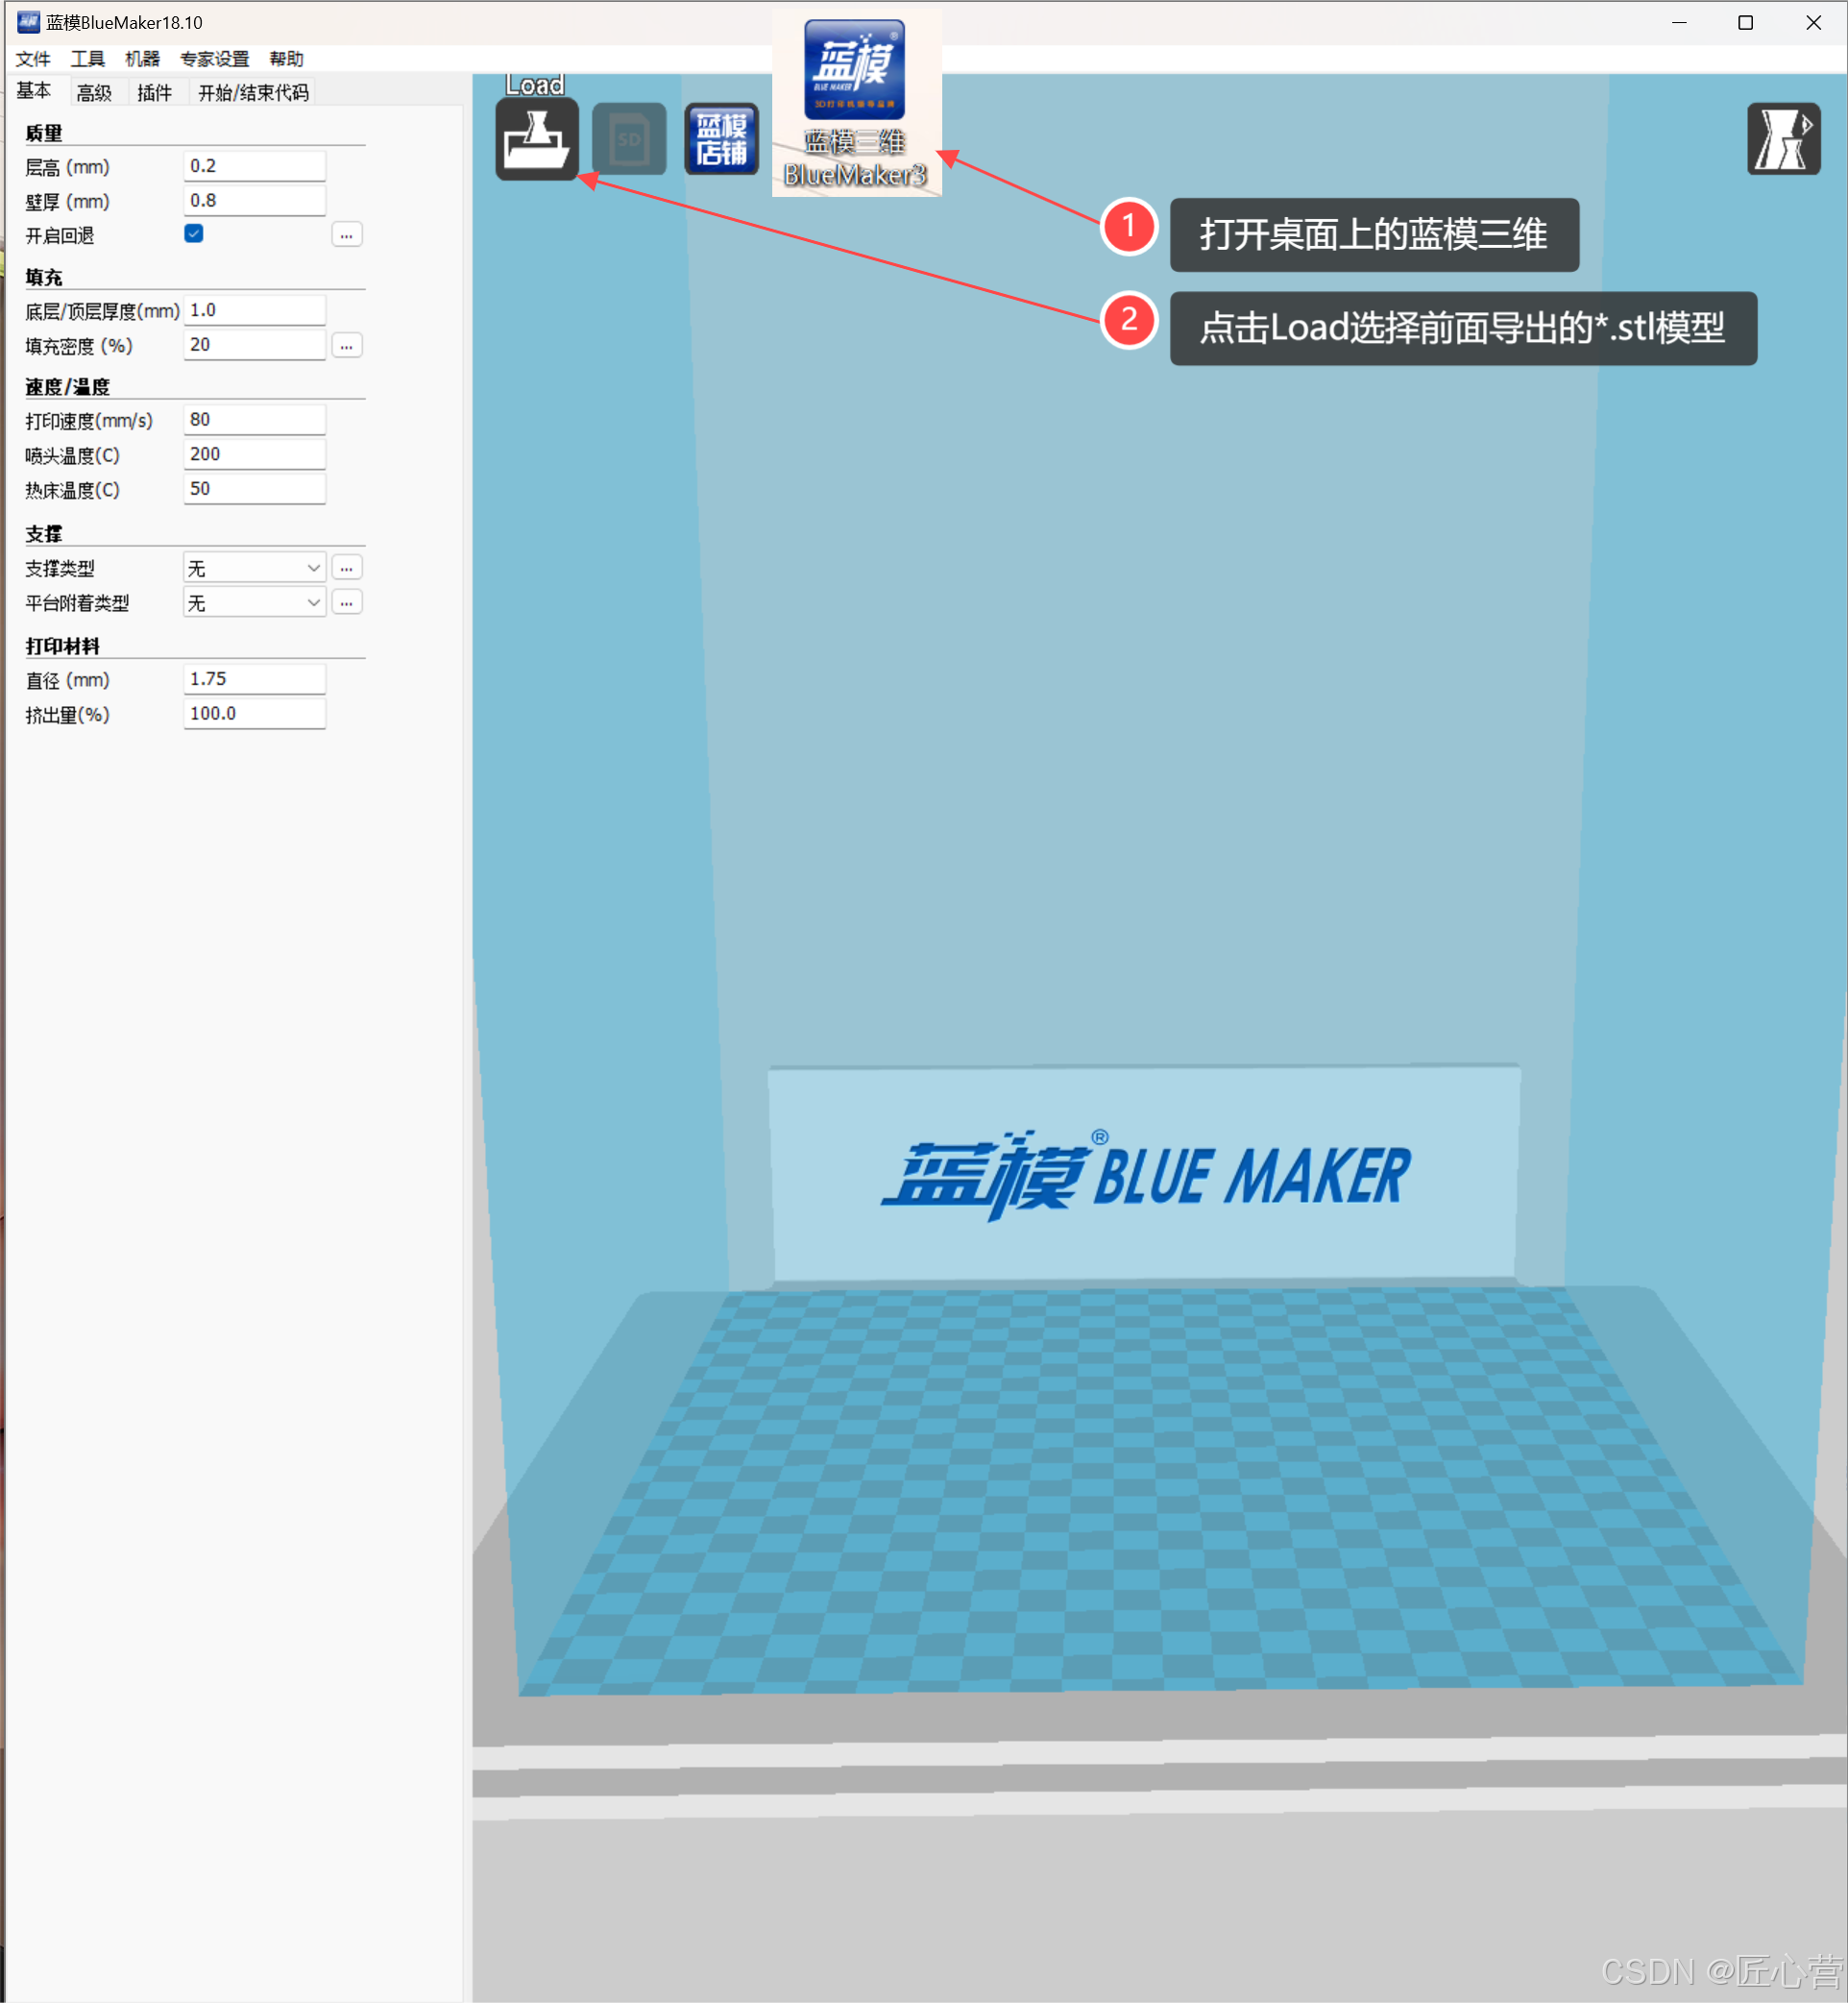Expand the 支撑类型 dropdown
1848x2003 pixels.
254,568
